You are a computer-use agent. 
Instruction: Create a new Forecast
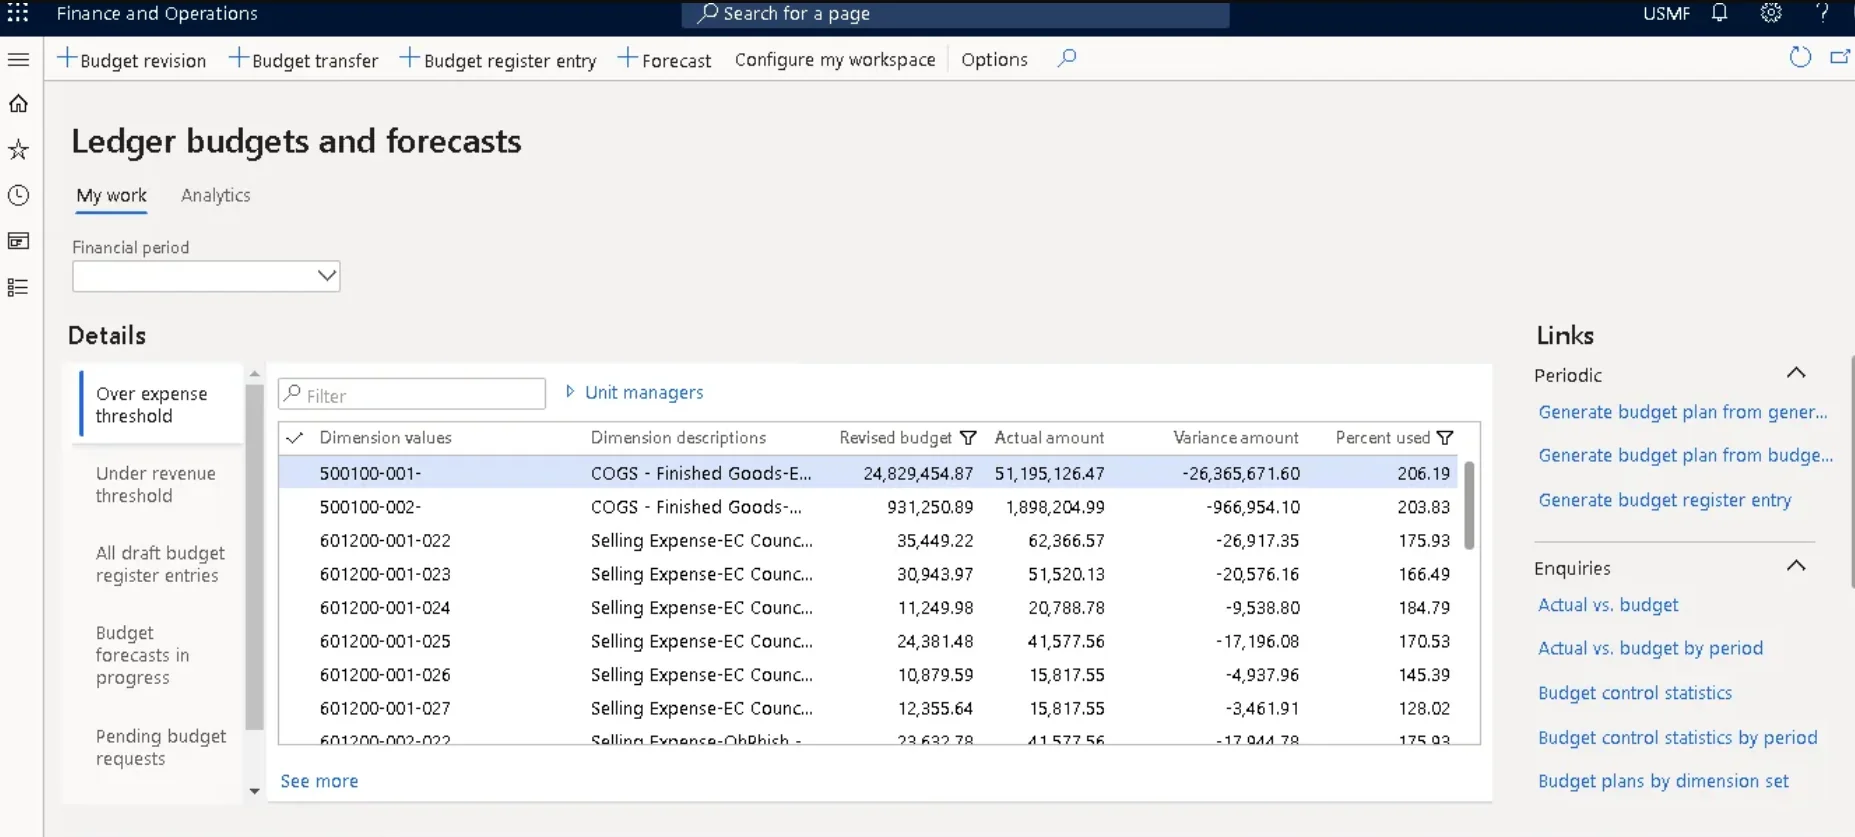click(664, 59)
